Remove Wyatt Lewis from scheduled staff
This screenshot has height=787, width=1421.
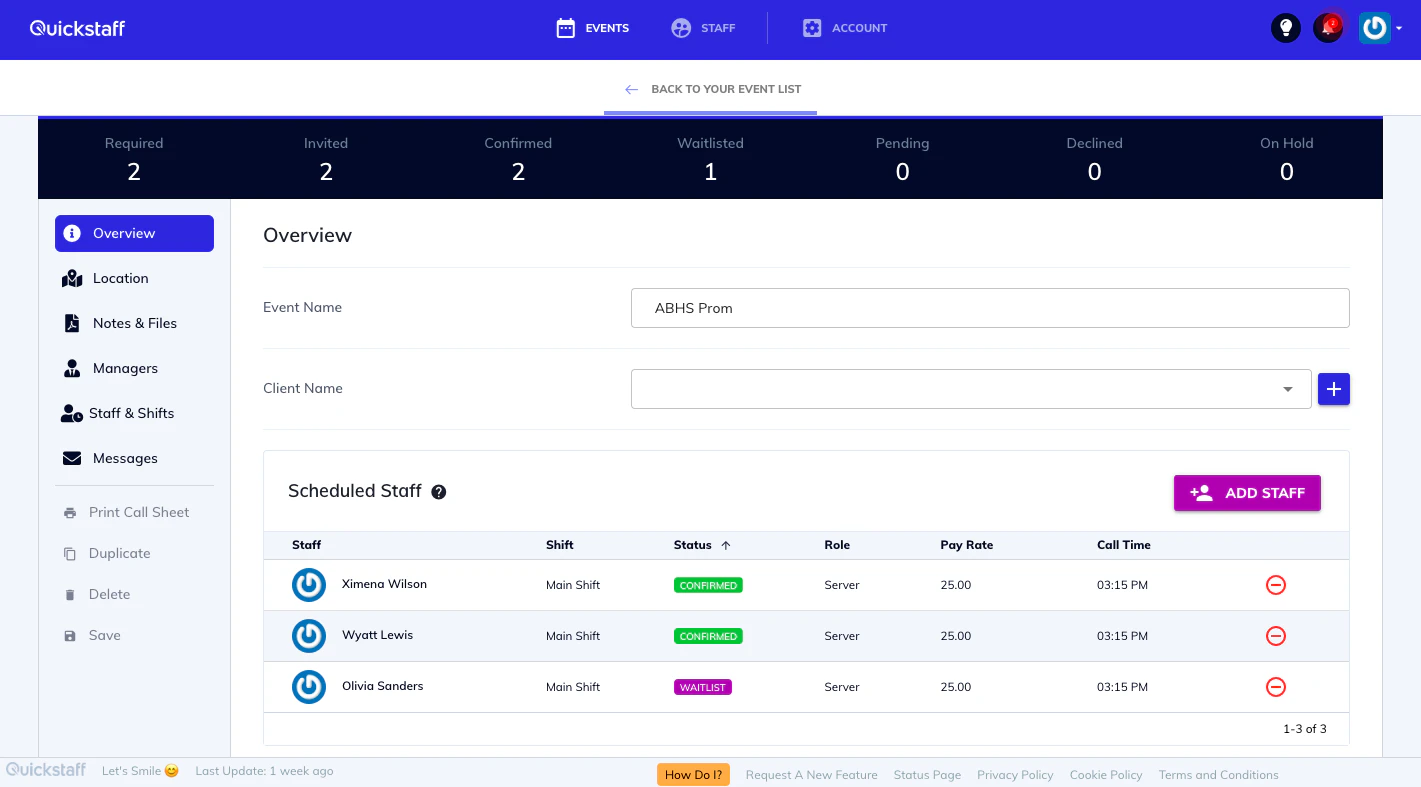click(1275, 636)
